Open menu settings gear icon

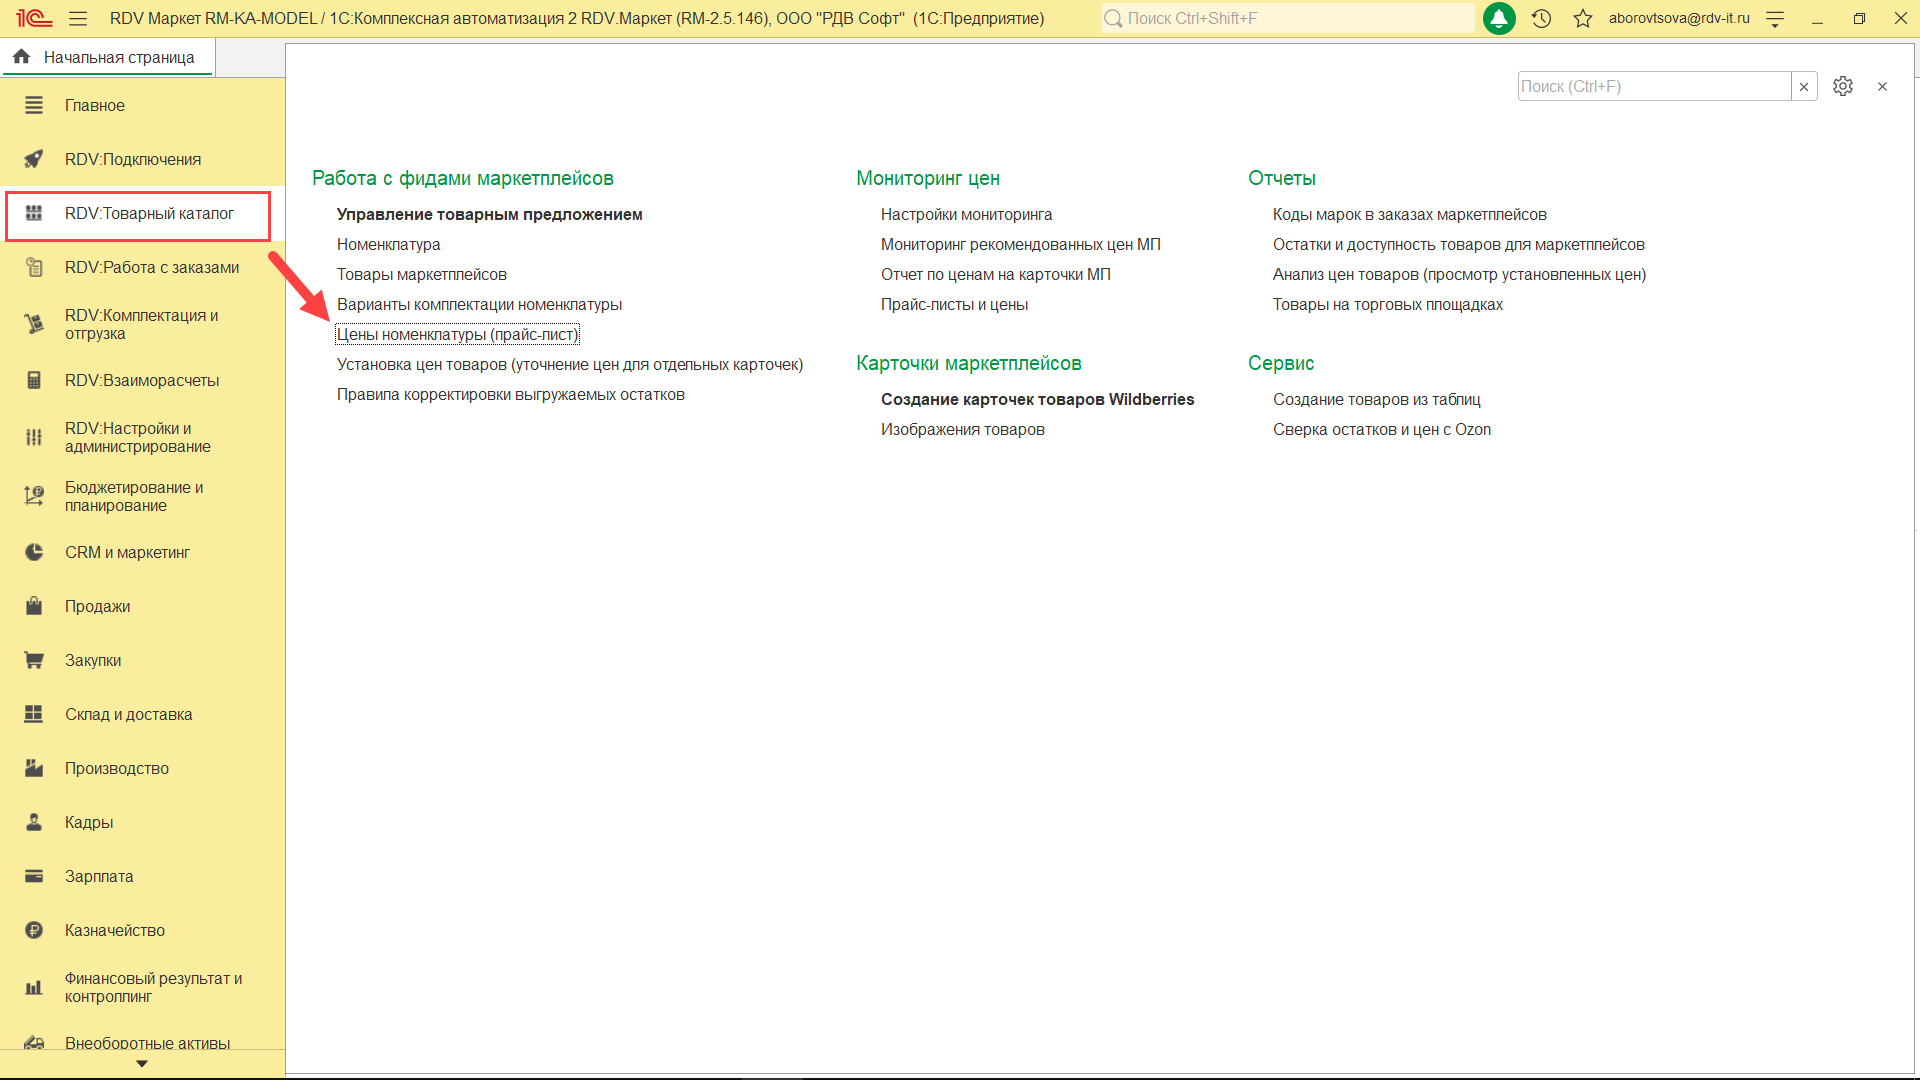(x=1842, y=86)
